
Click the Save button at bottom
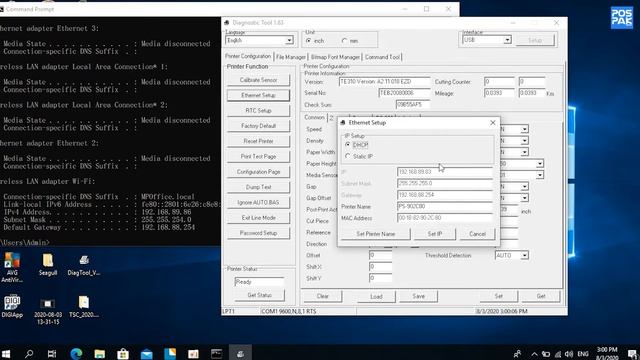[418, 296]
